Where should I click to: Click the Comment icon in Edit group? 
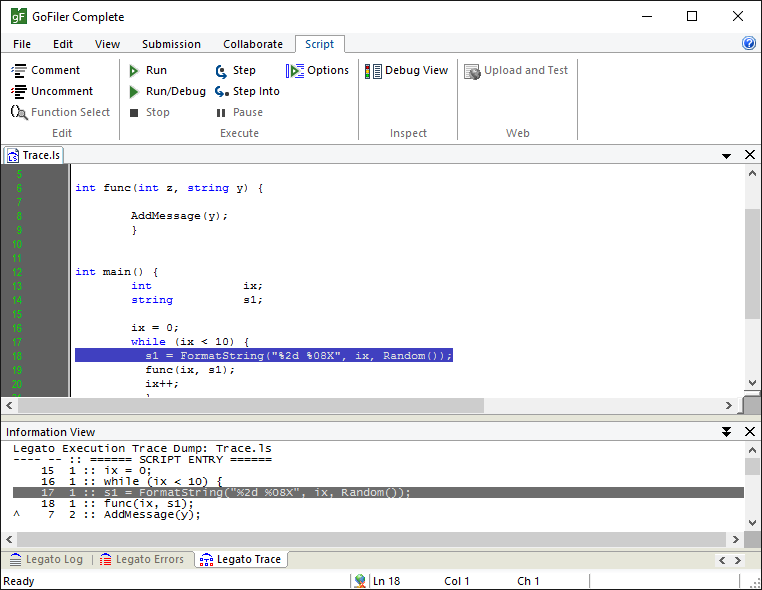[18, 70]
